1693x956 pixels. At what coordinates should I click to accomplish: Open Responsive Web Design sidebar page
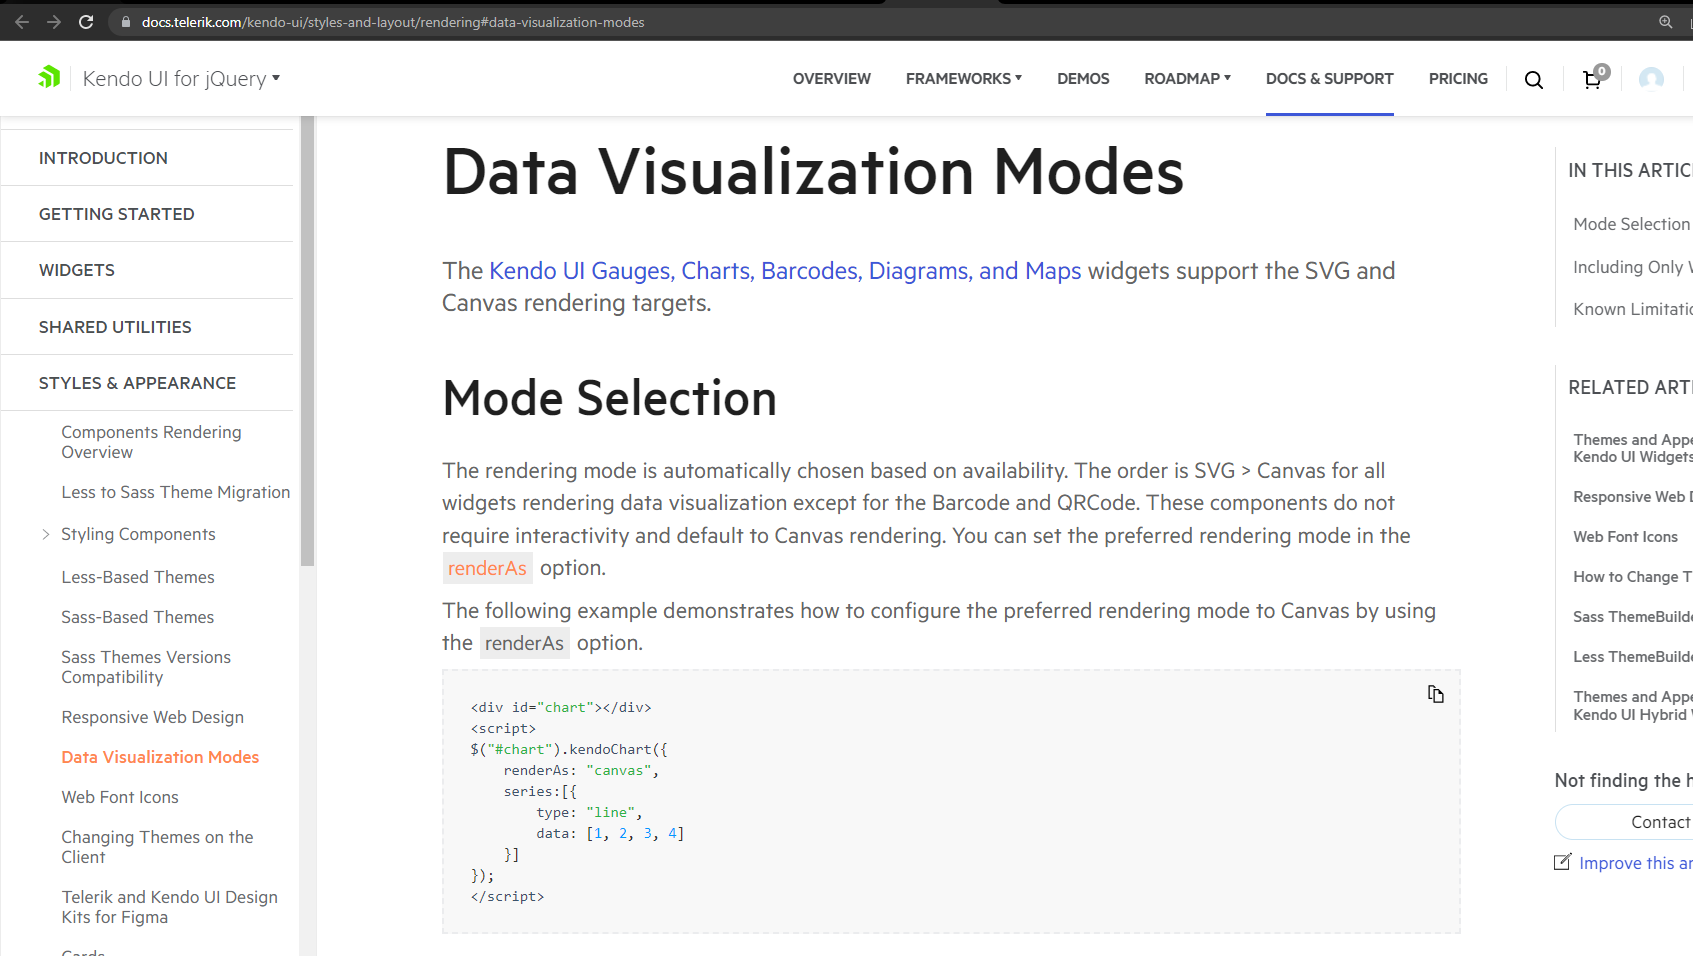click(x=153, y=717)
